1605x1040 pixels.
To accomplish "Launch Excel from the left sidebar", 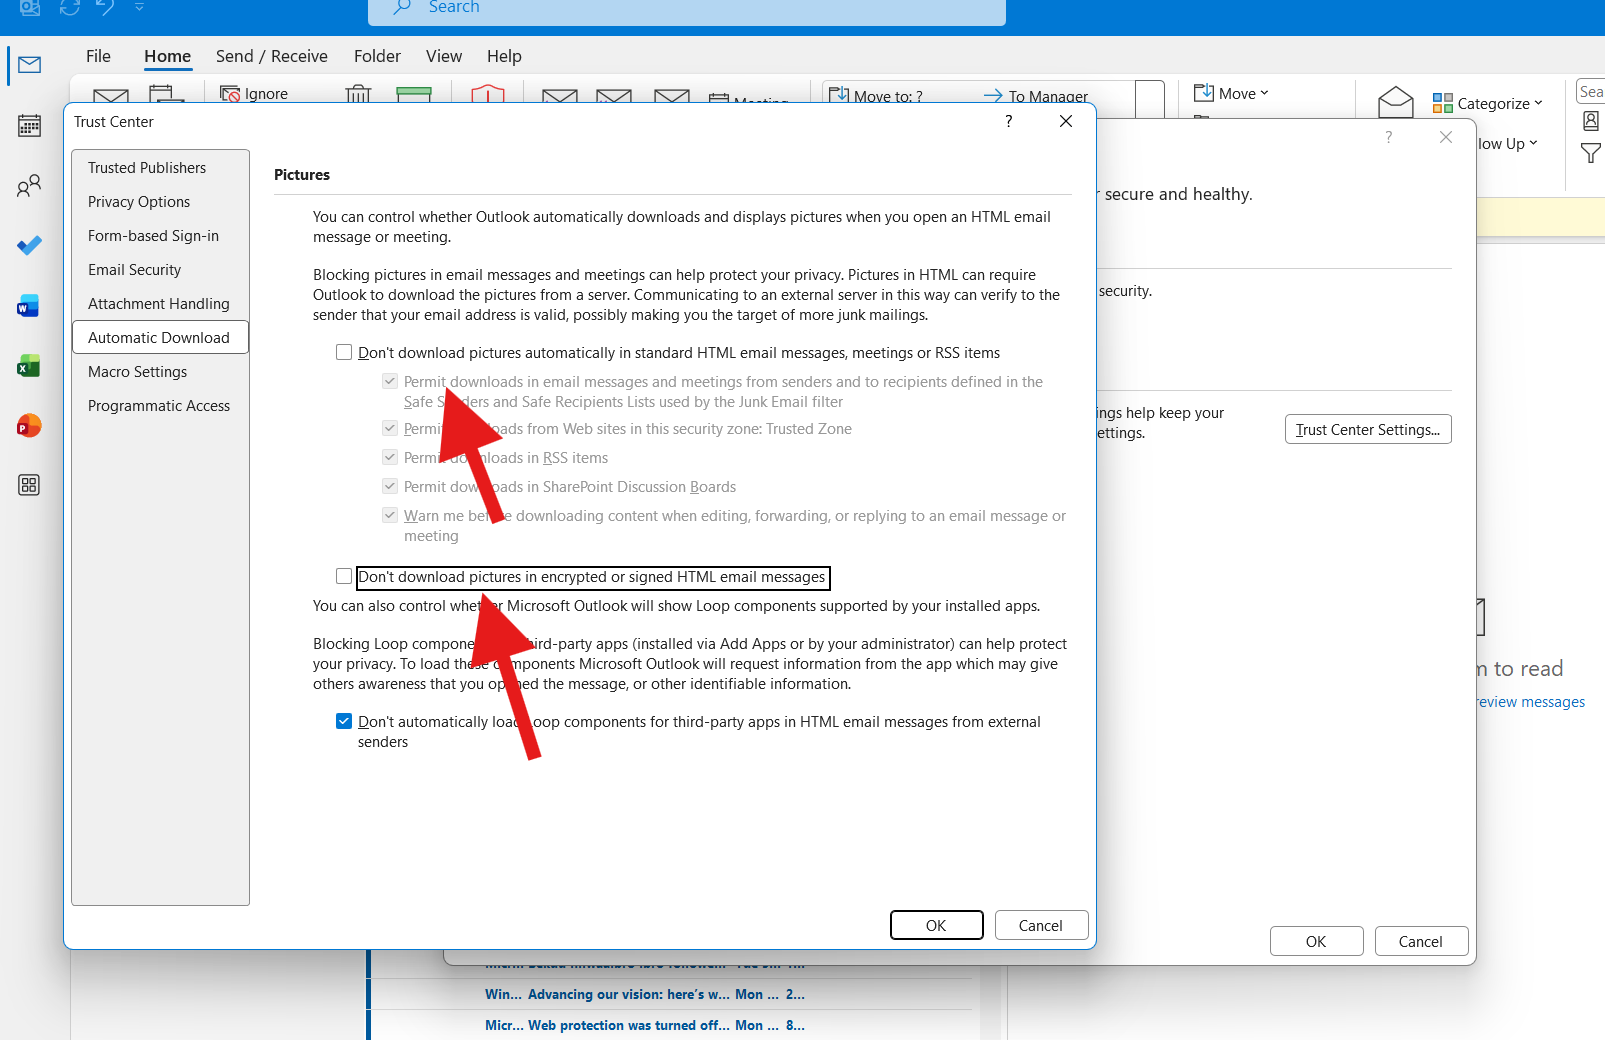I will point(28,366).
